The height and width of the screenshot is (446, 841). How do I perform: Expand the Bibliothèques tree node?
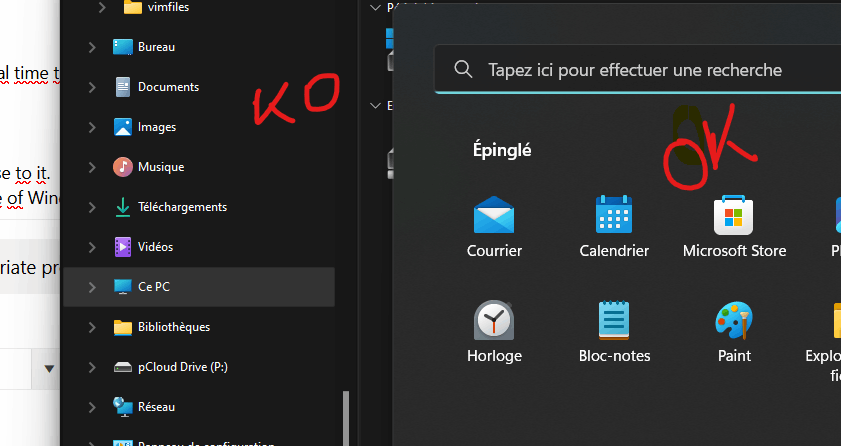point(92,327)
